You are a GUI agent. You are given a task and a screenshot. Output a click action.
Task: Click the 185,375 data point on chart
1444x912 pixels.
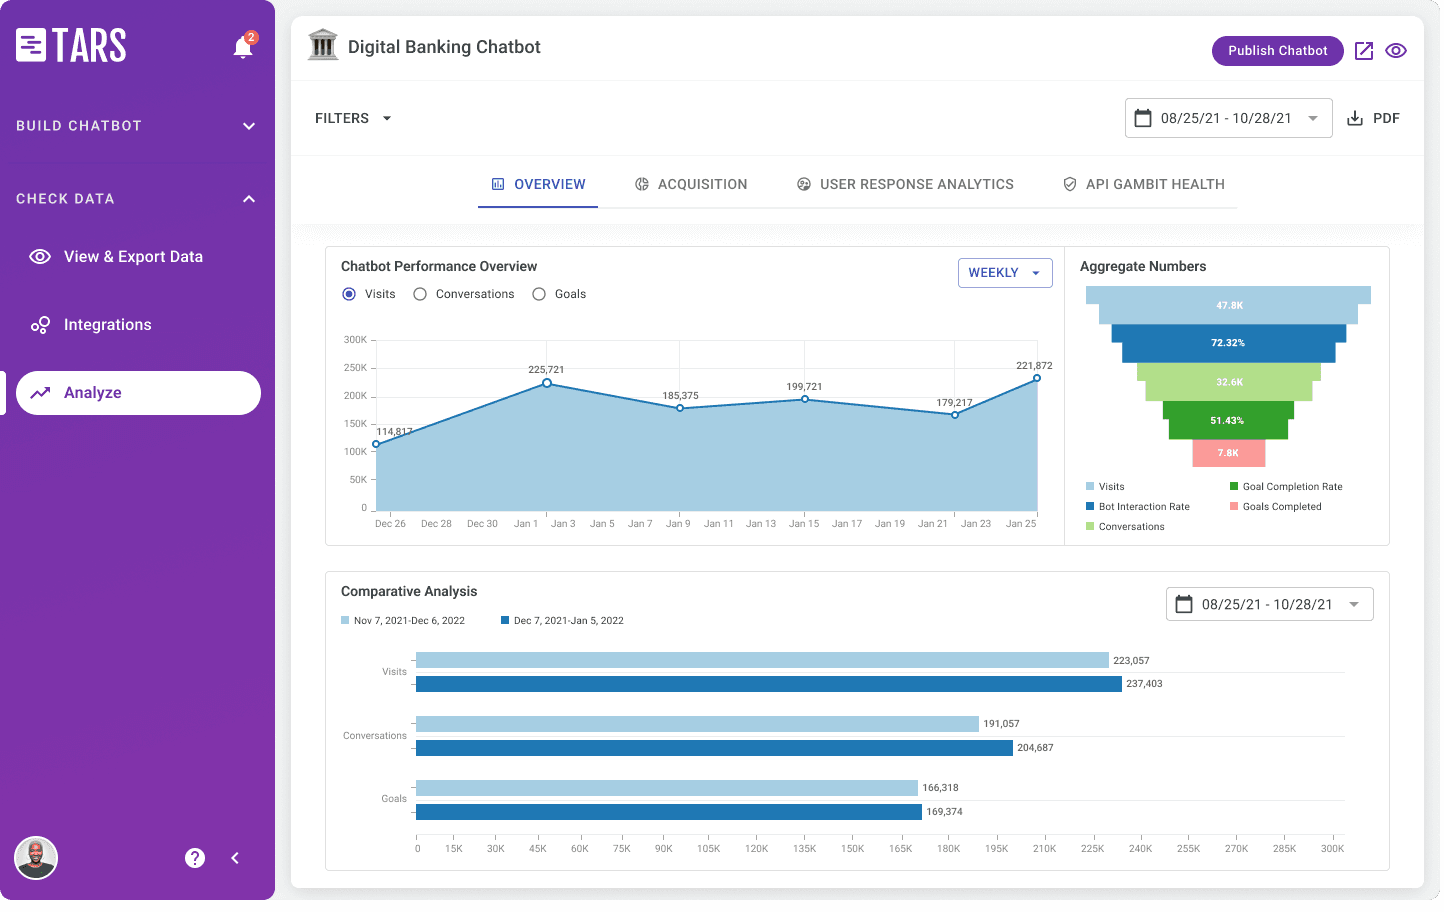(x=682, y=409)
